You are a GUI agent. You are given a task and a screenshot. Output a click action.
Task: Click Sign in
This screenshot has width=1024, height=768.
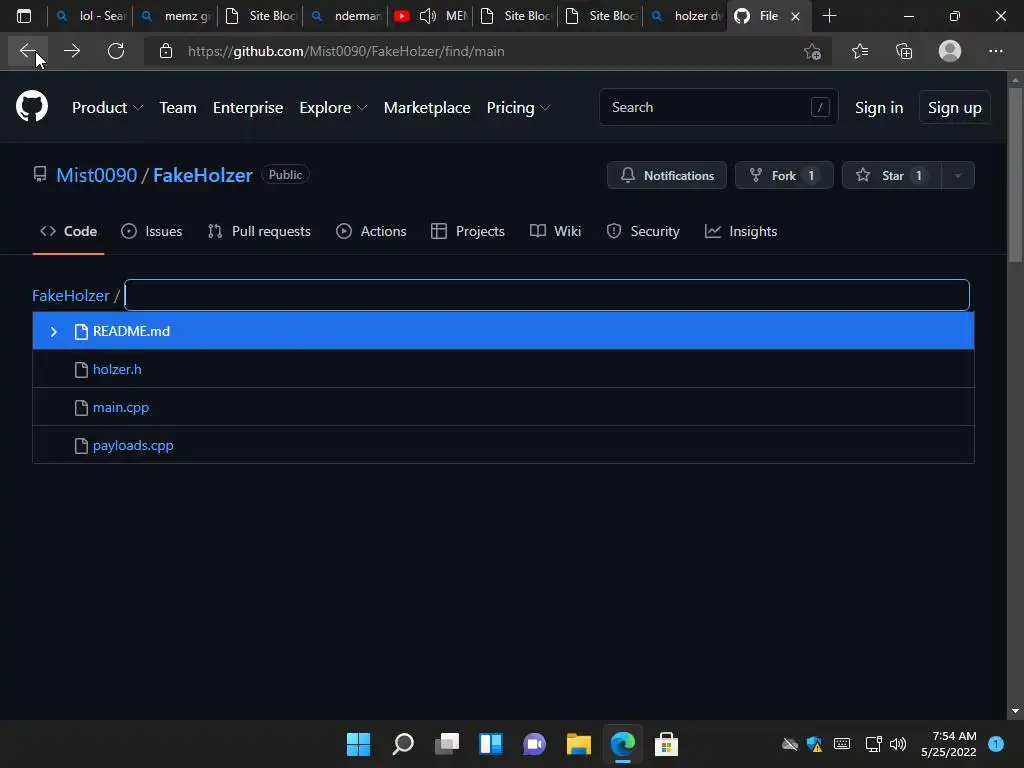[x=879, y=108]
